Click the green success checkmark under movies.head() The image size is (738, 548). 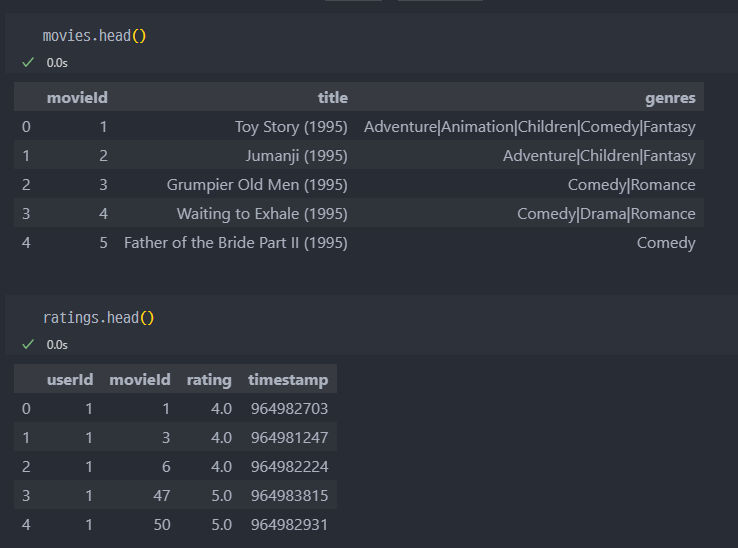click(27, 62)
